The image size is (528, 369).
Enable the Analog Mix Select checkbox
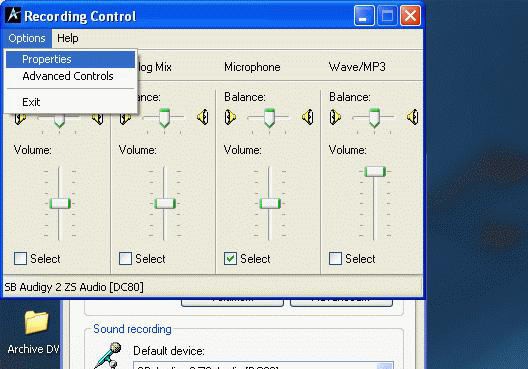[x=125, y=259]
